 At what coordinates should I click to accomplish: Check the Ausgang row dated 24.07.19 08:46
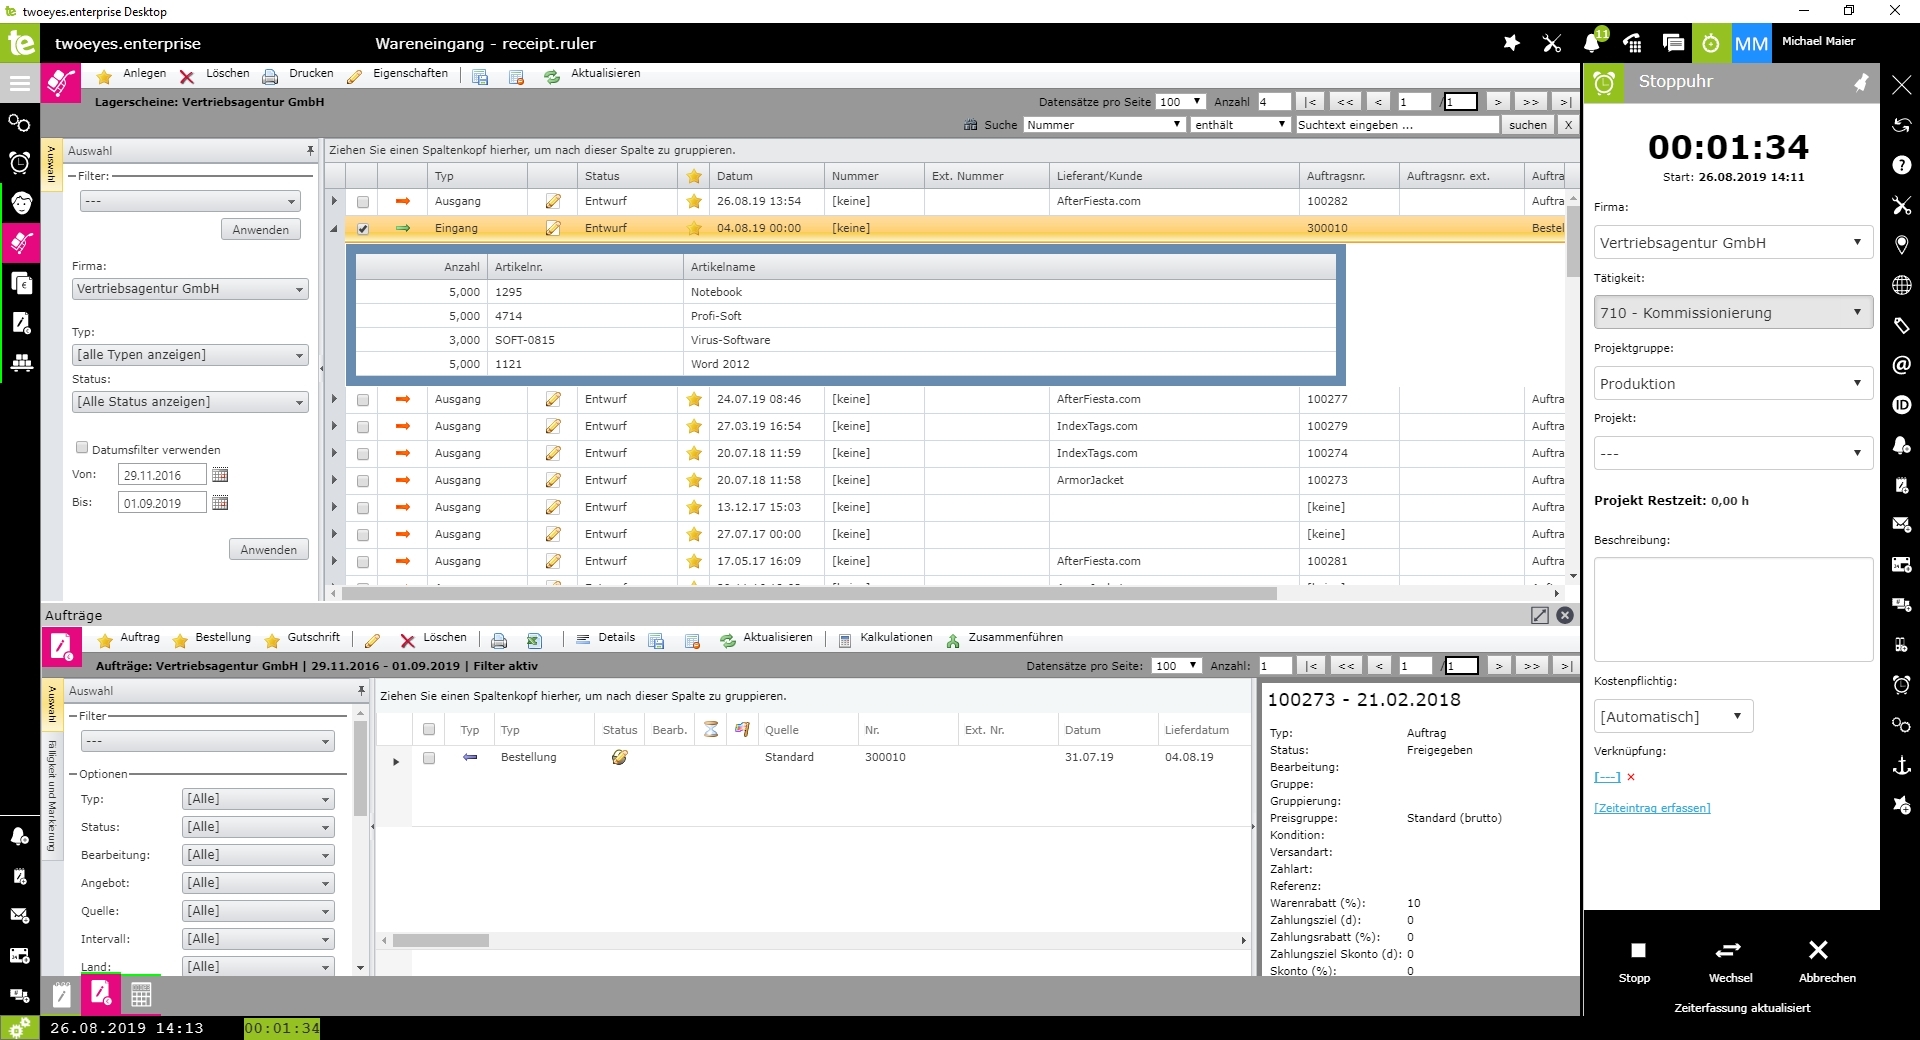coord(363,400)
